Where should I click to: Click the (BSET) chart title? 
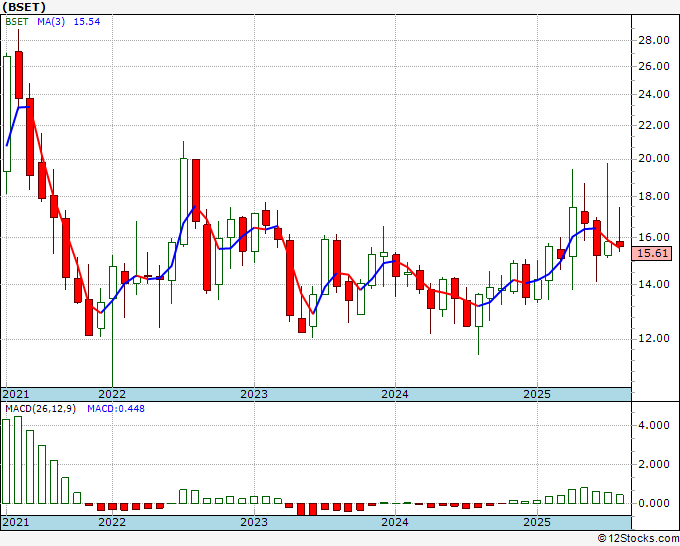pos(24,7)
